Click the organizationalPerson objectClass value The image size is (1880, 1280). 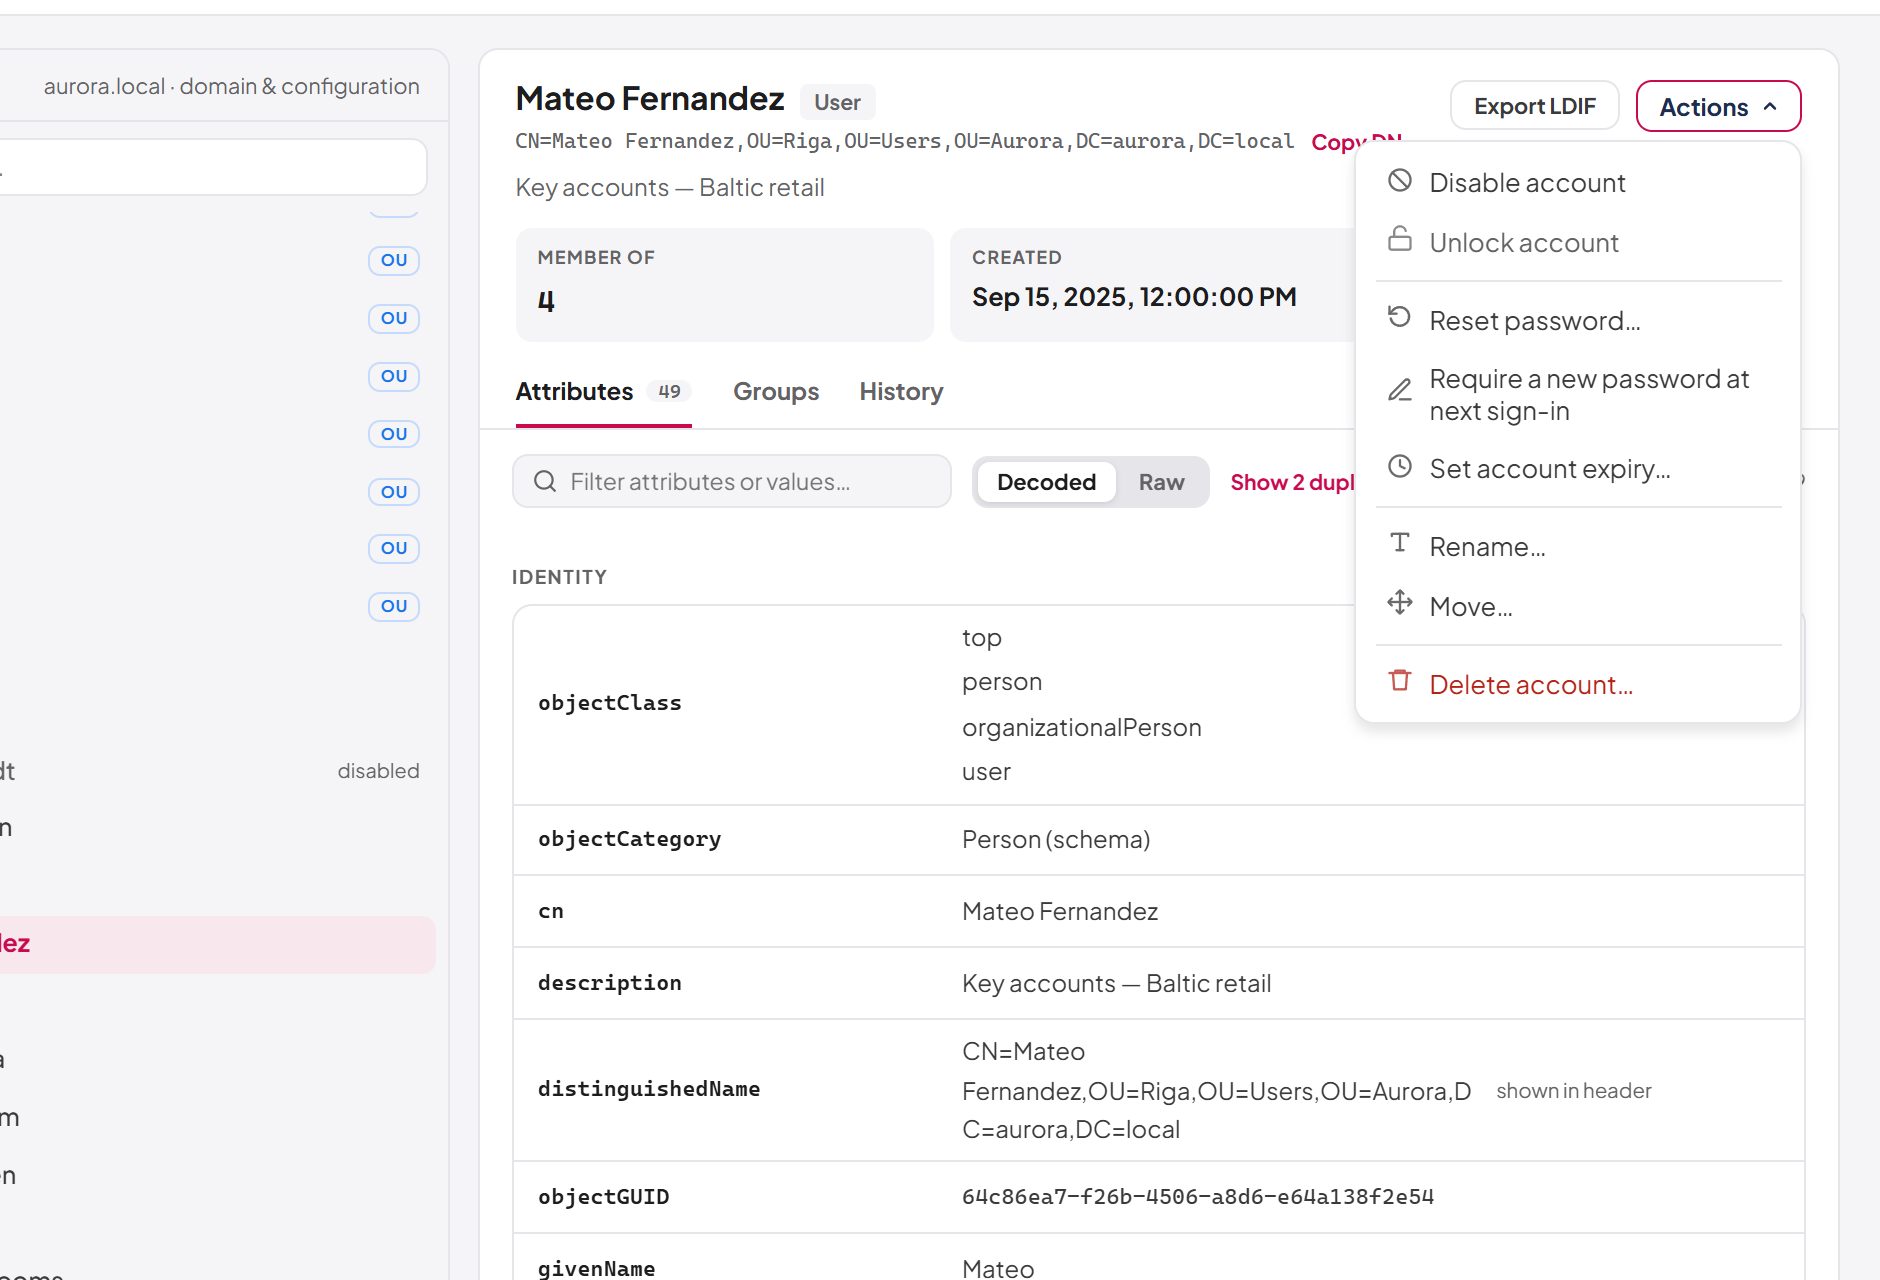[x=1082, y=728]
